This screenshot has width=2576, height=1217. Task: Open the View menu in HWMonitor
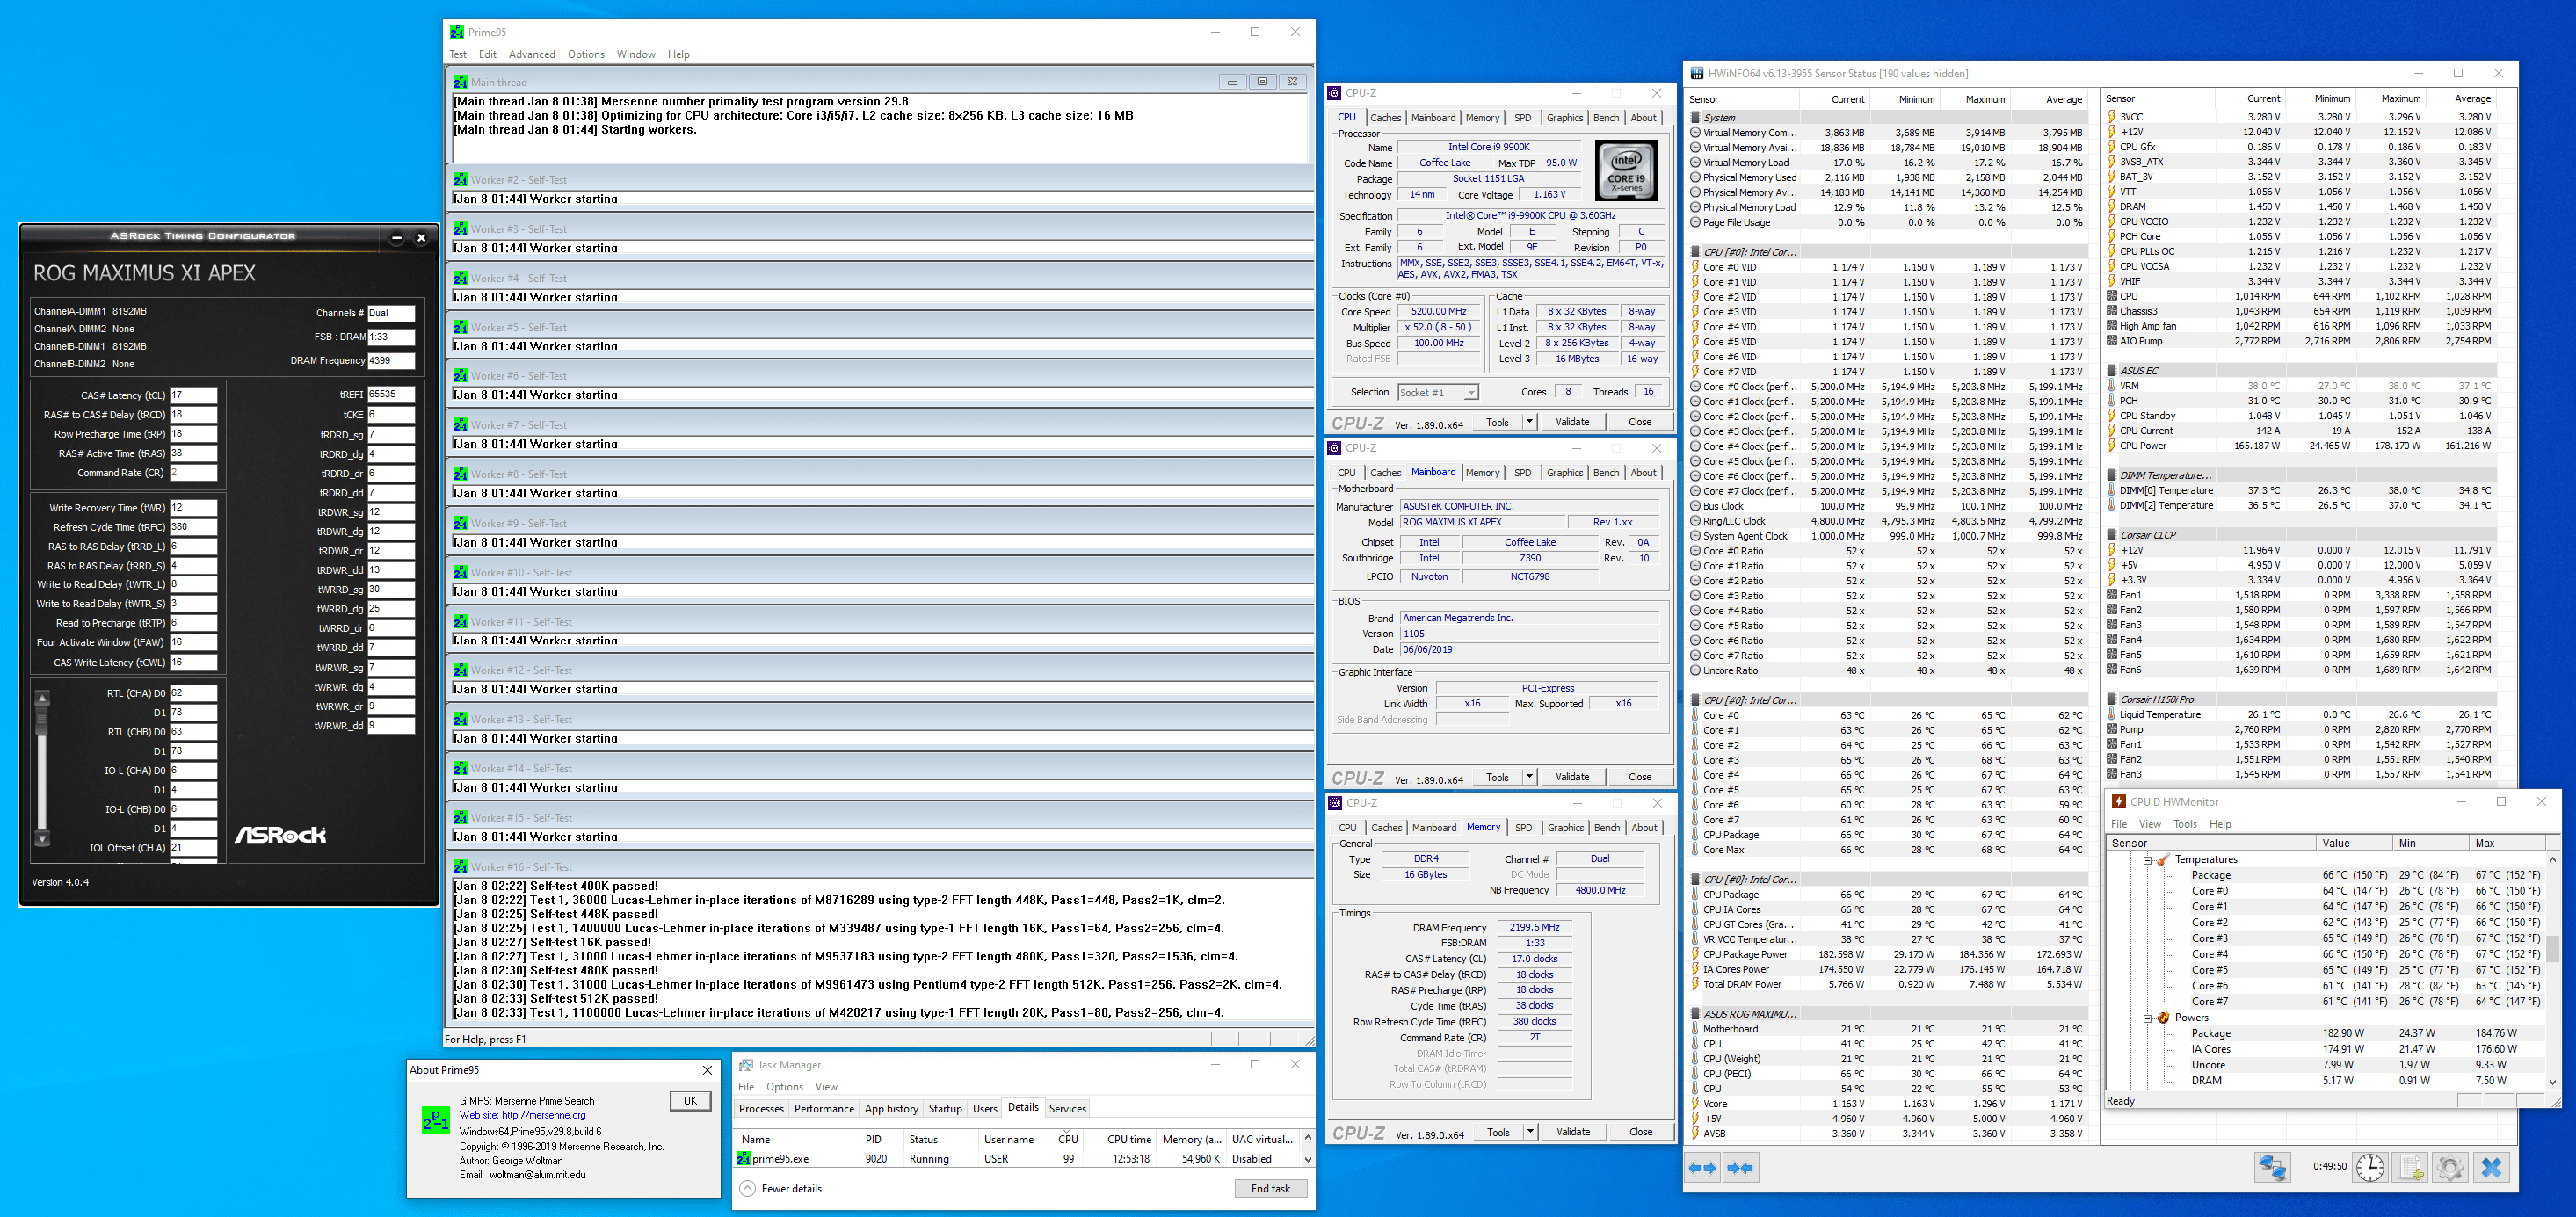click(2150, 825)
